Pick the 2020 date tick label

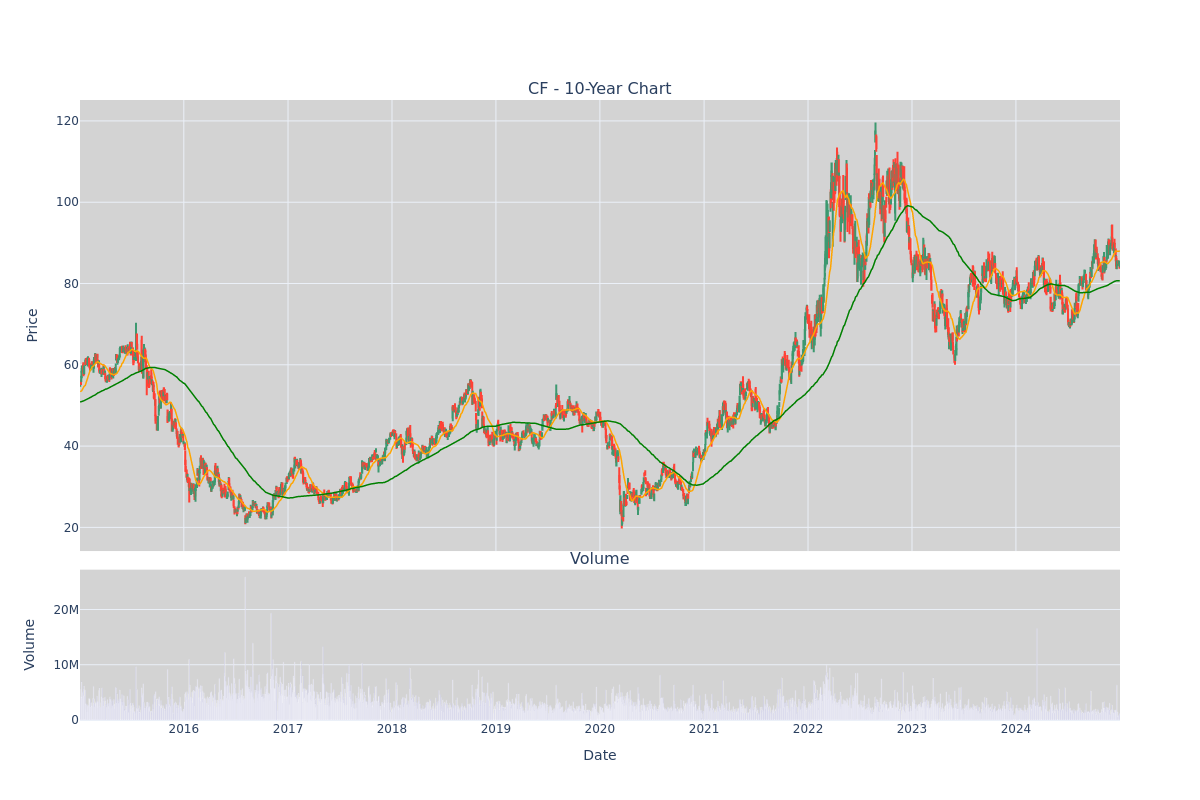tap(600, 729)
